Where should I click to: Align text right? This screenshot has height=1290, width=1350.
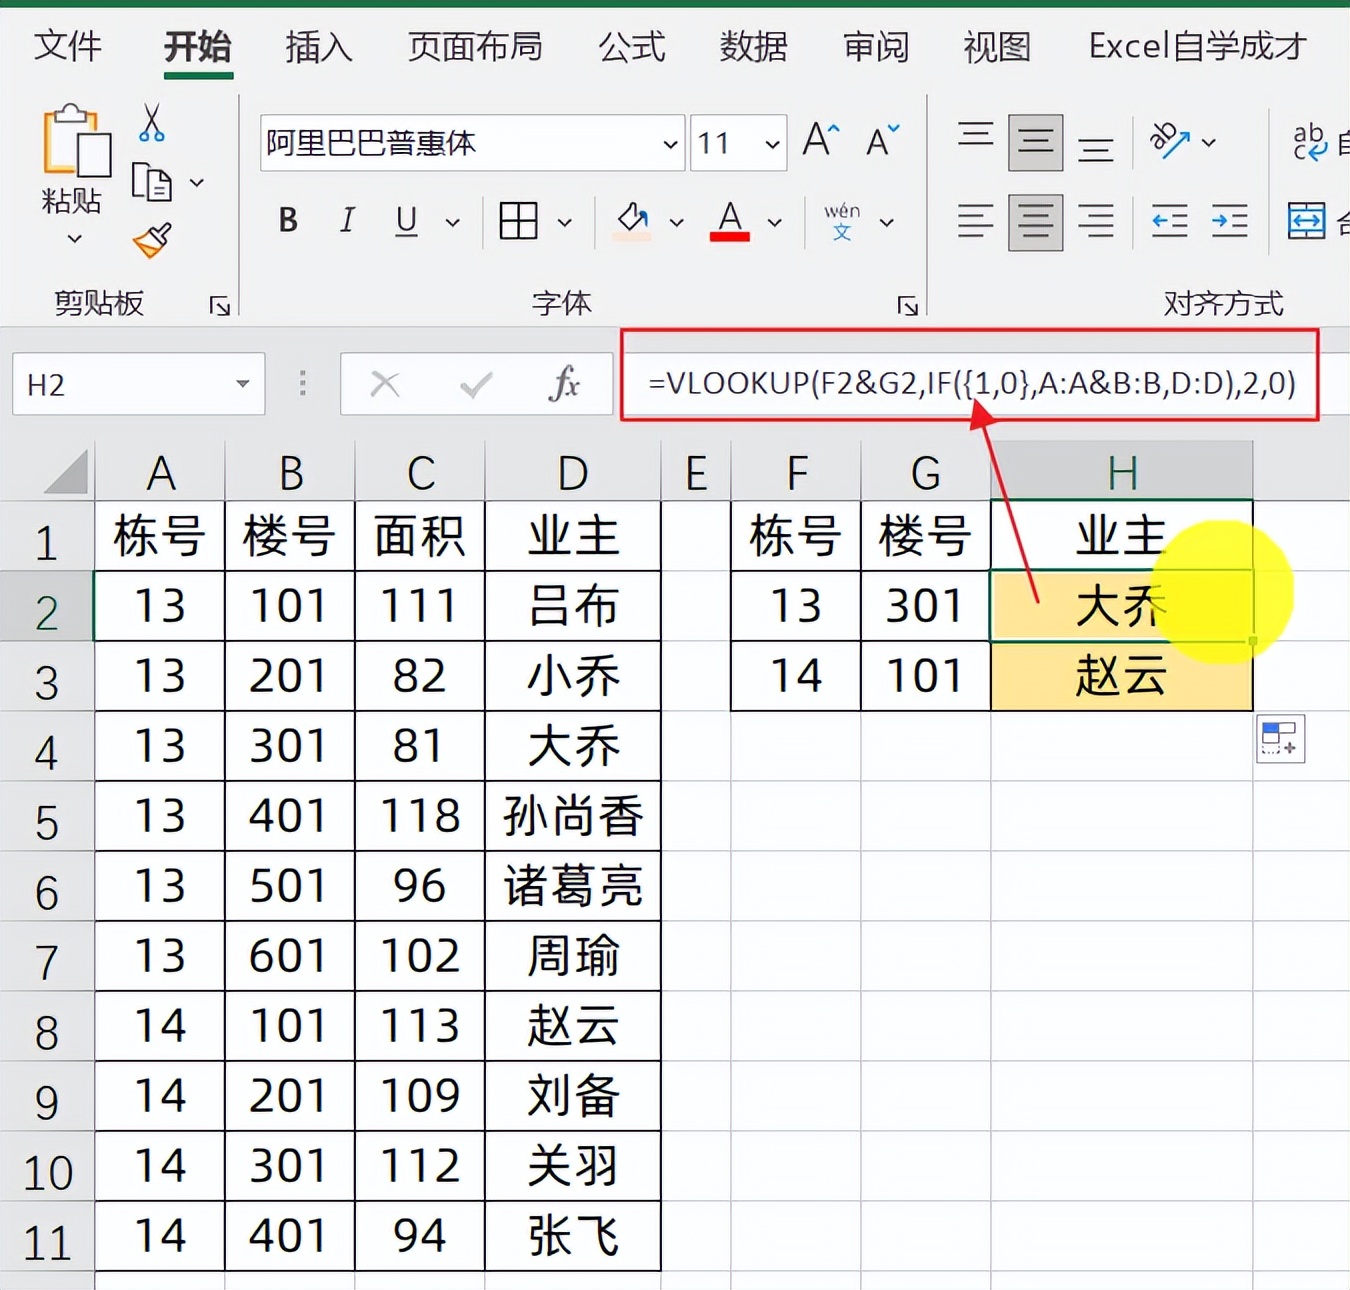tap(1096, 221)
